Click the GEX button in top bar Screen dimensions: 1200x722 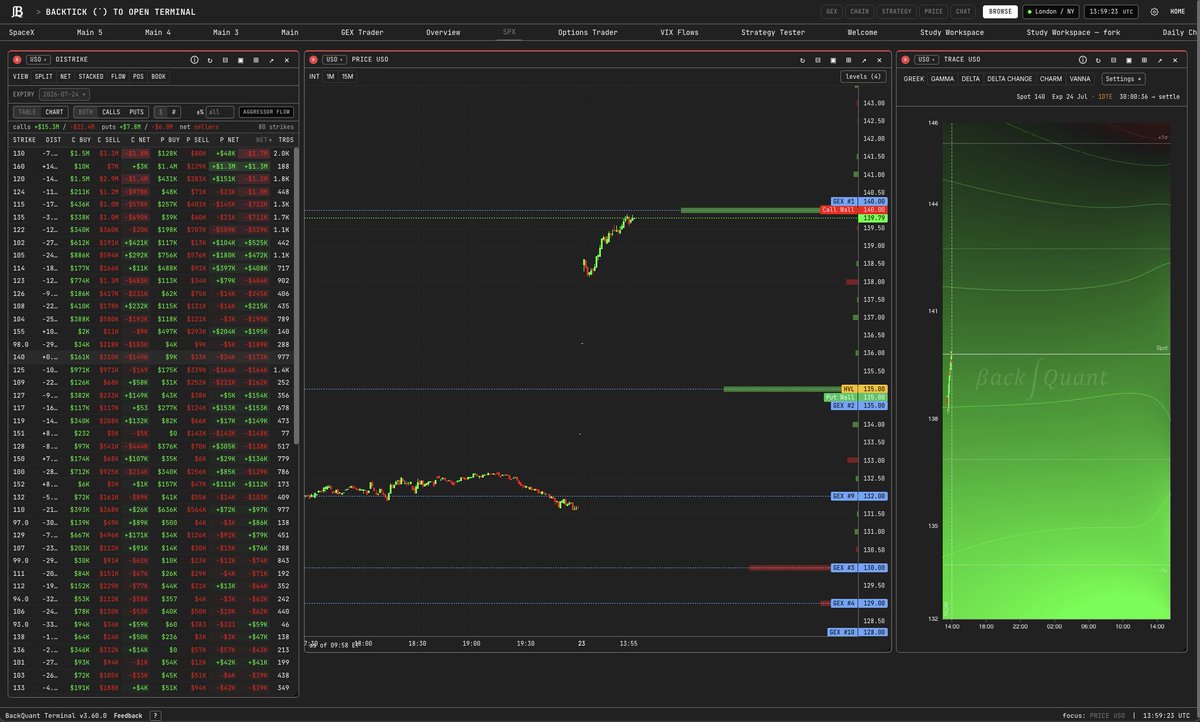pos(832,12)
